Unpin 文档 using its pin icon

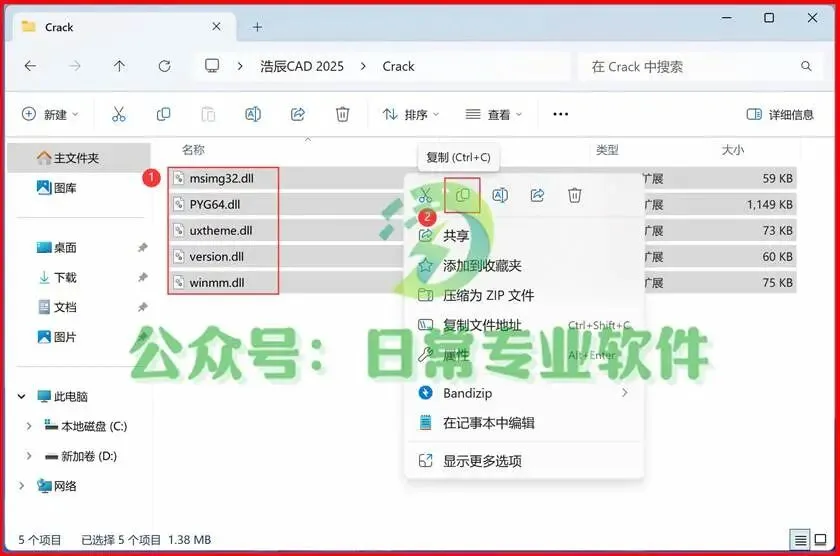point(142,307)
